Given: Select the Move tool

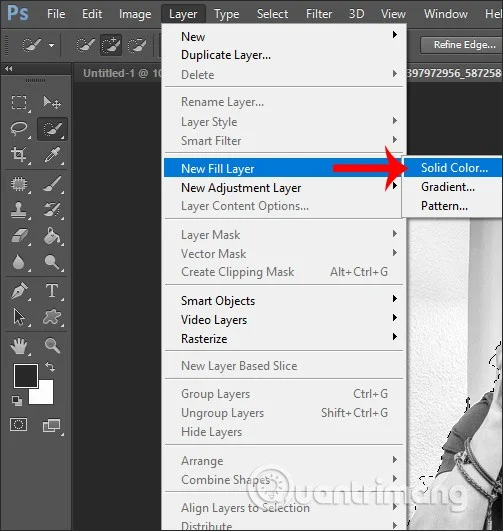Looking at the screenshot, I should point(52,102).
